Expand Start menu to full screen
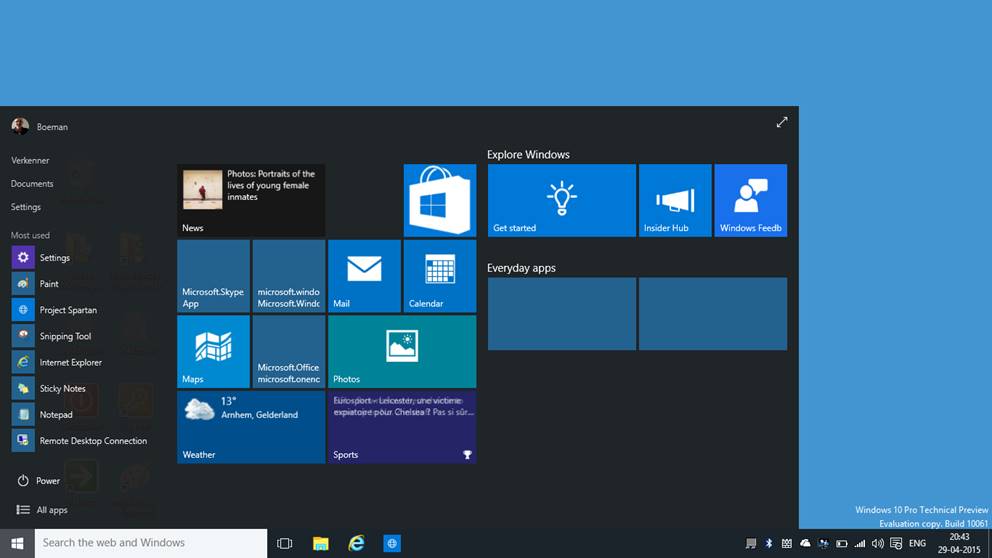The height and width of the screenshot is (558, 992). 781,122
